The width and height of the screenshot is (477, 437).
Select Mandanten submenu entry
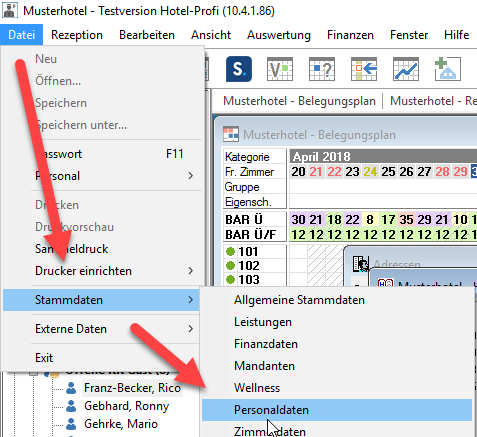[x=337, y=366]
